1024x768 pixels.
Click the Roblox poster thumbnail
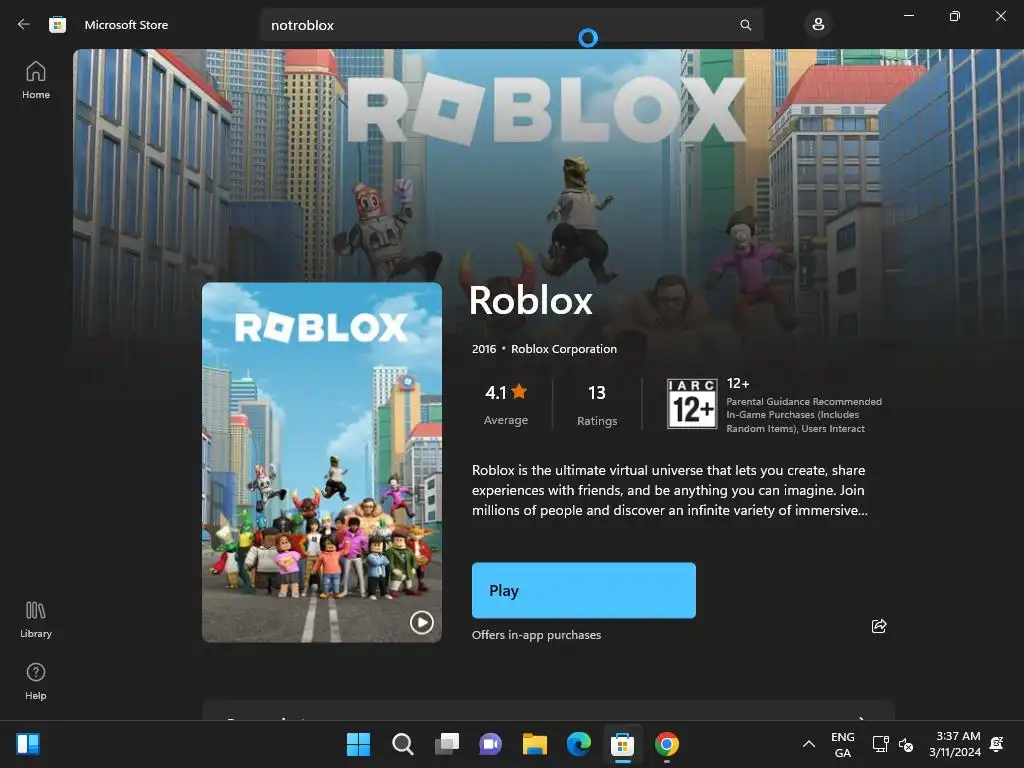(x=322, y=462)
